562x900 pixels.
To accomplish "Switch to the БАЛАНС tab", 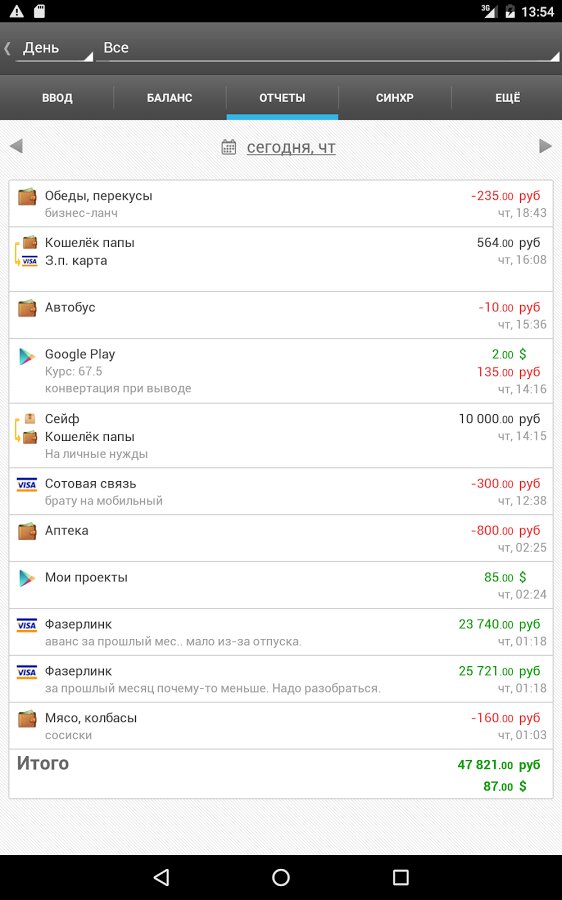I will (169, 98).
